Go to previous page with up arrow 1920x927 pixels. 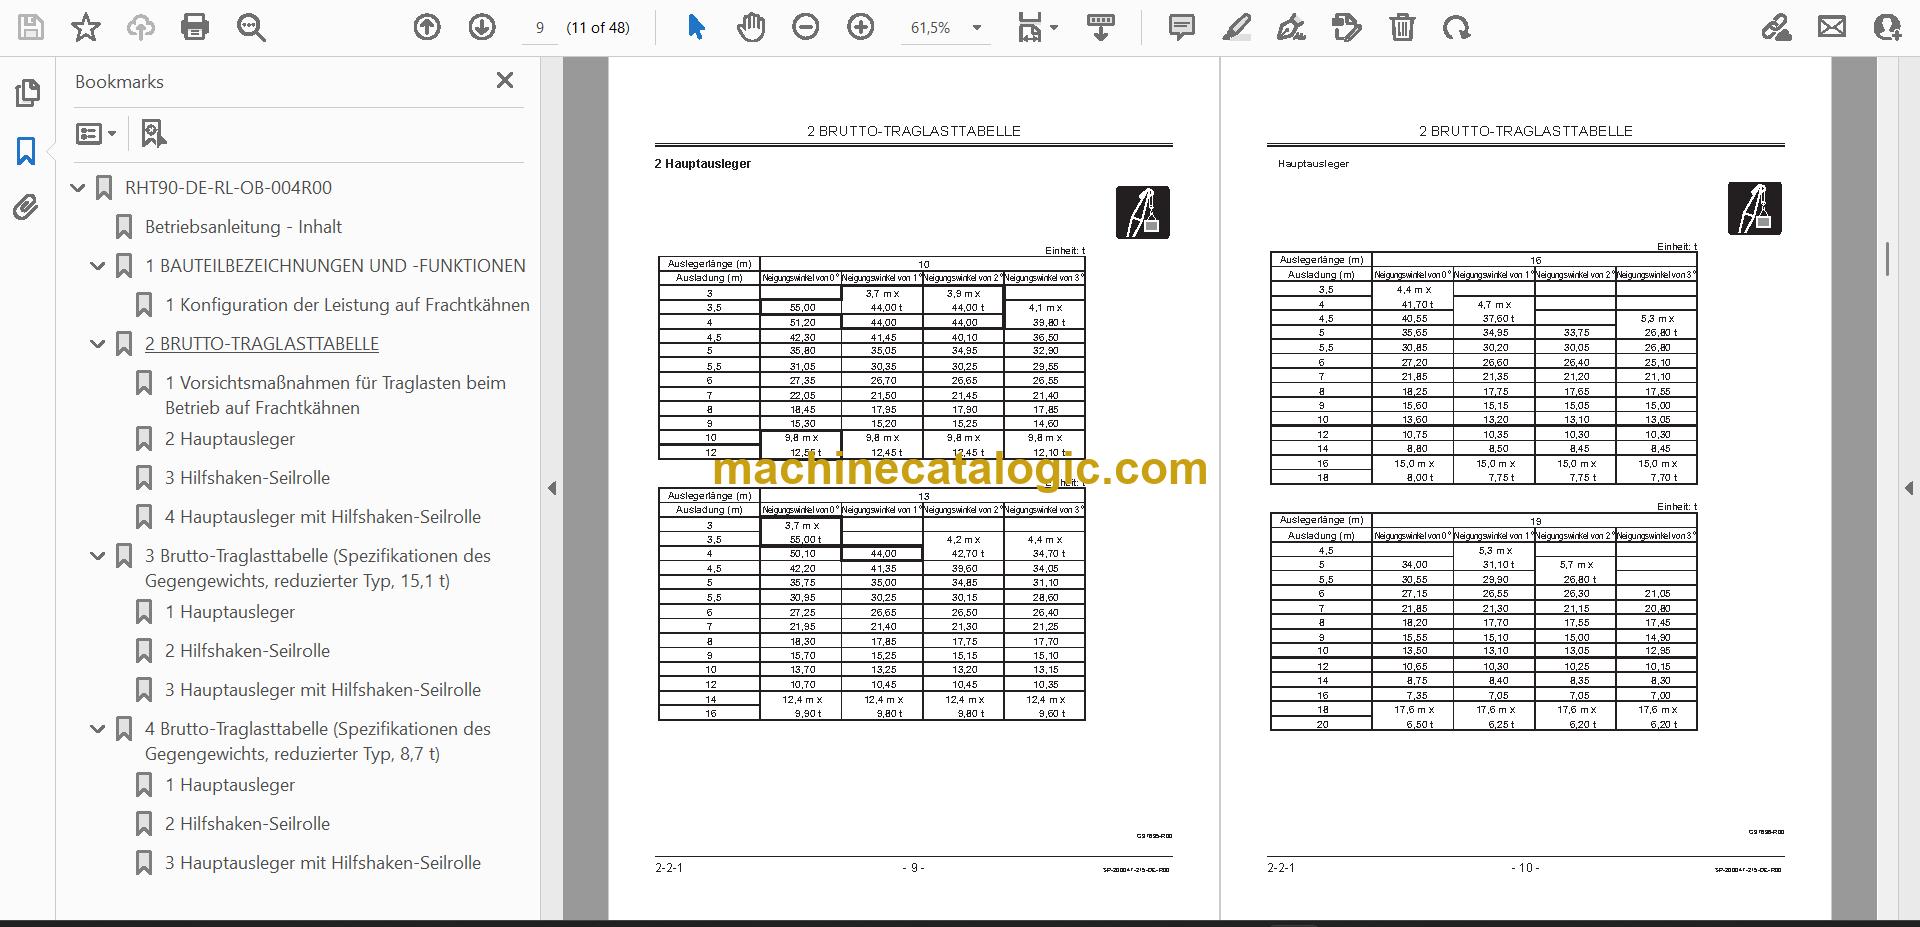(427, 27)
